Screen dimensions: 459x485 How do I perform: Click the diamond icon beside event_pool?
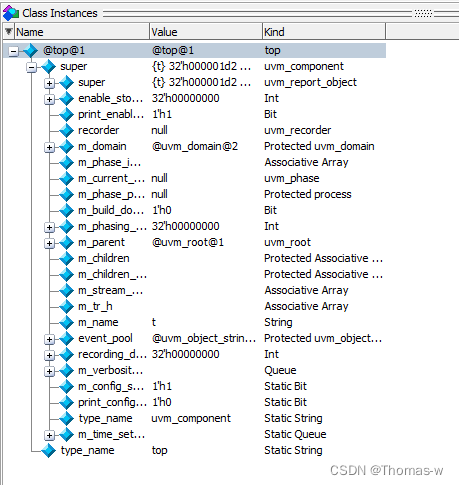tap(66, 339)
